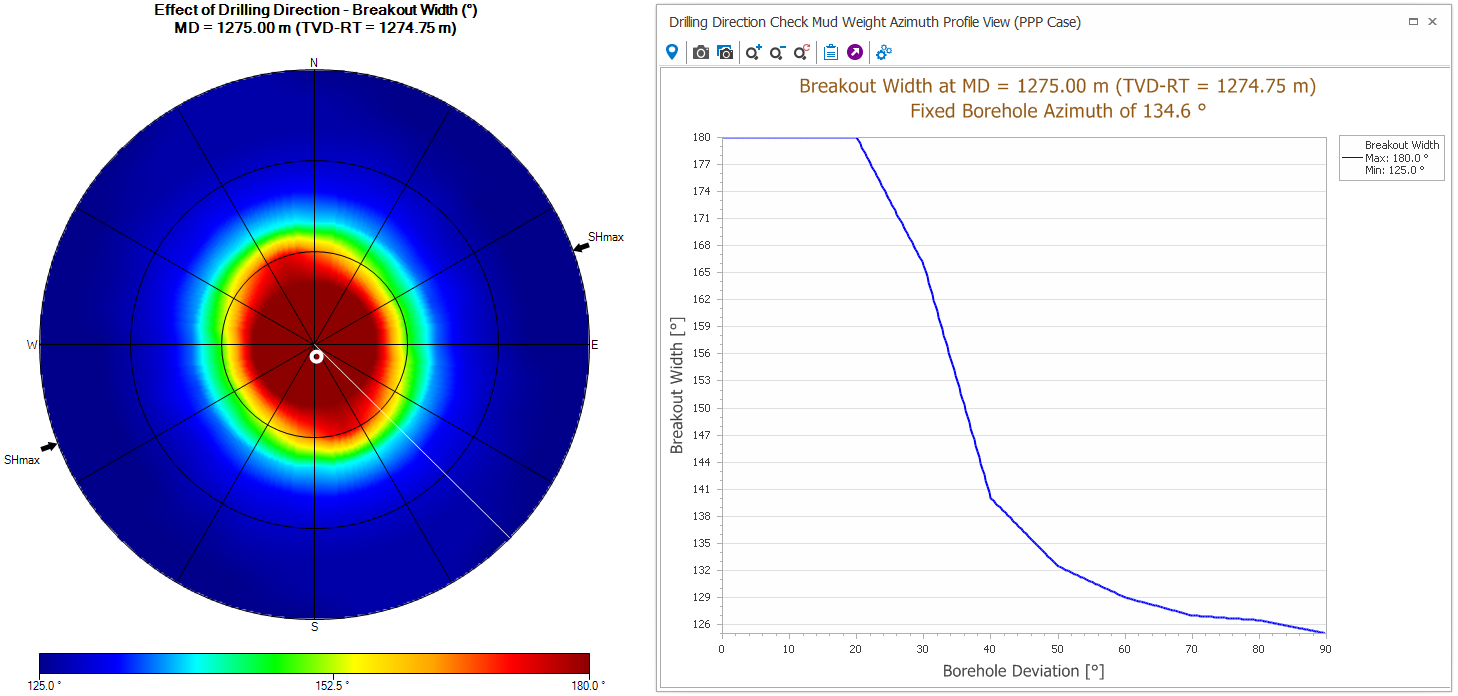Zoom in using the magnifier plus icon
This screenshot has width=1458, height=696.
point(753,52)
